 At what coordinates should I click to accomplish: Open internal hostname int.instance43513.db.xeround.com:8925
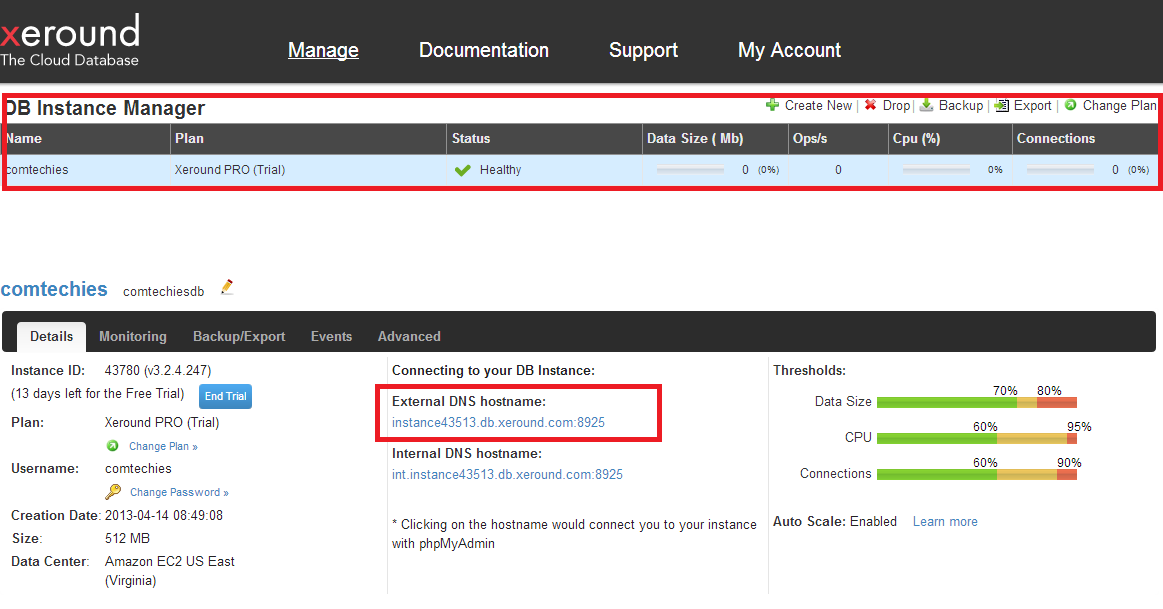pyautogui.click(x=507, y=474)
